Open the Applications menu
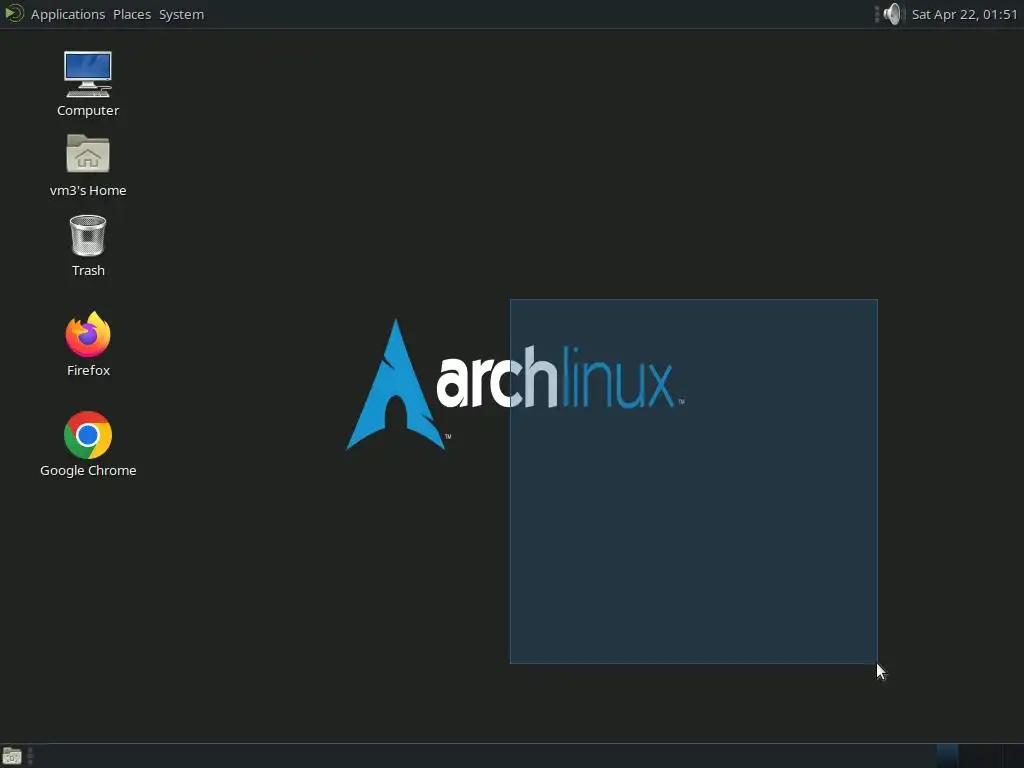The width and height of the screenshot is (1024, 768). pyautogui.click(x=68, y=14)
